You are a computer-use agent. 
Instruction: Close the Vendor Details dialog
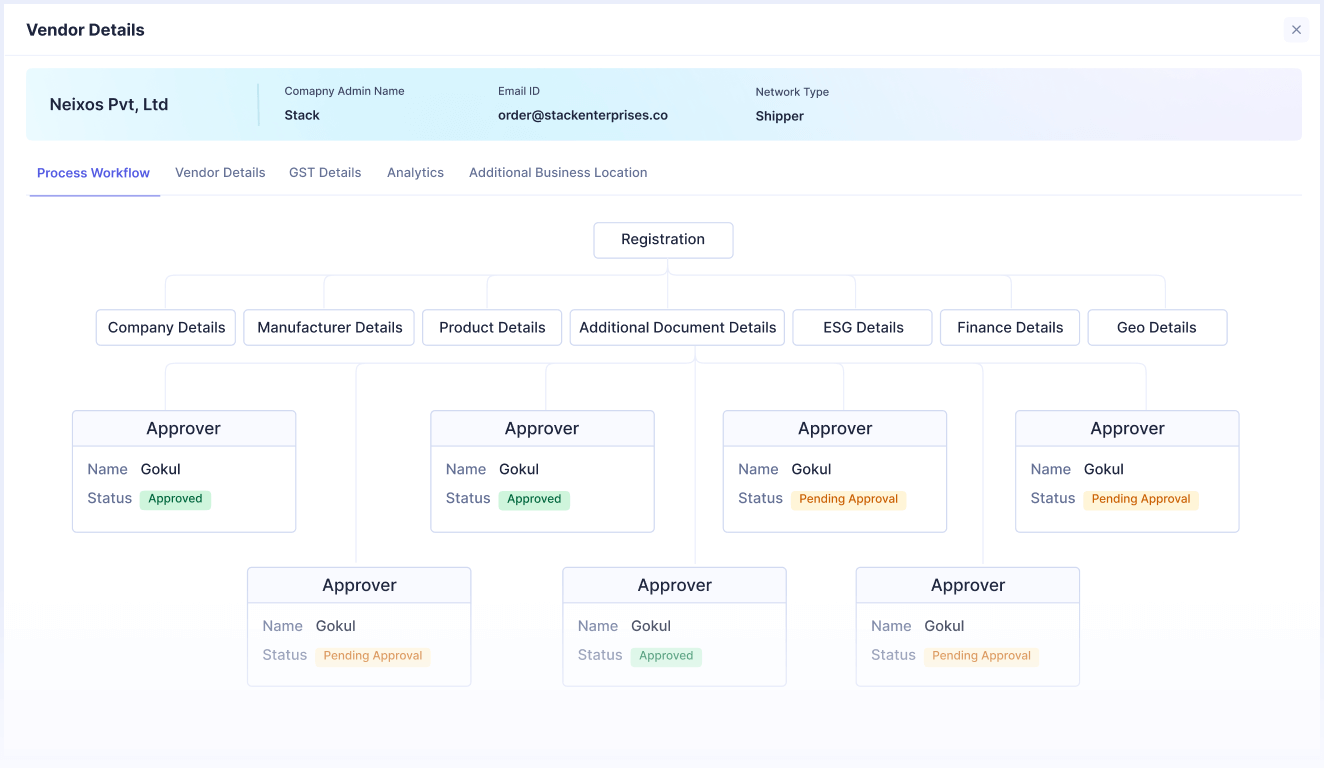click(x=1296, y=29)
